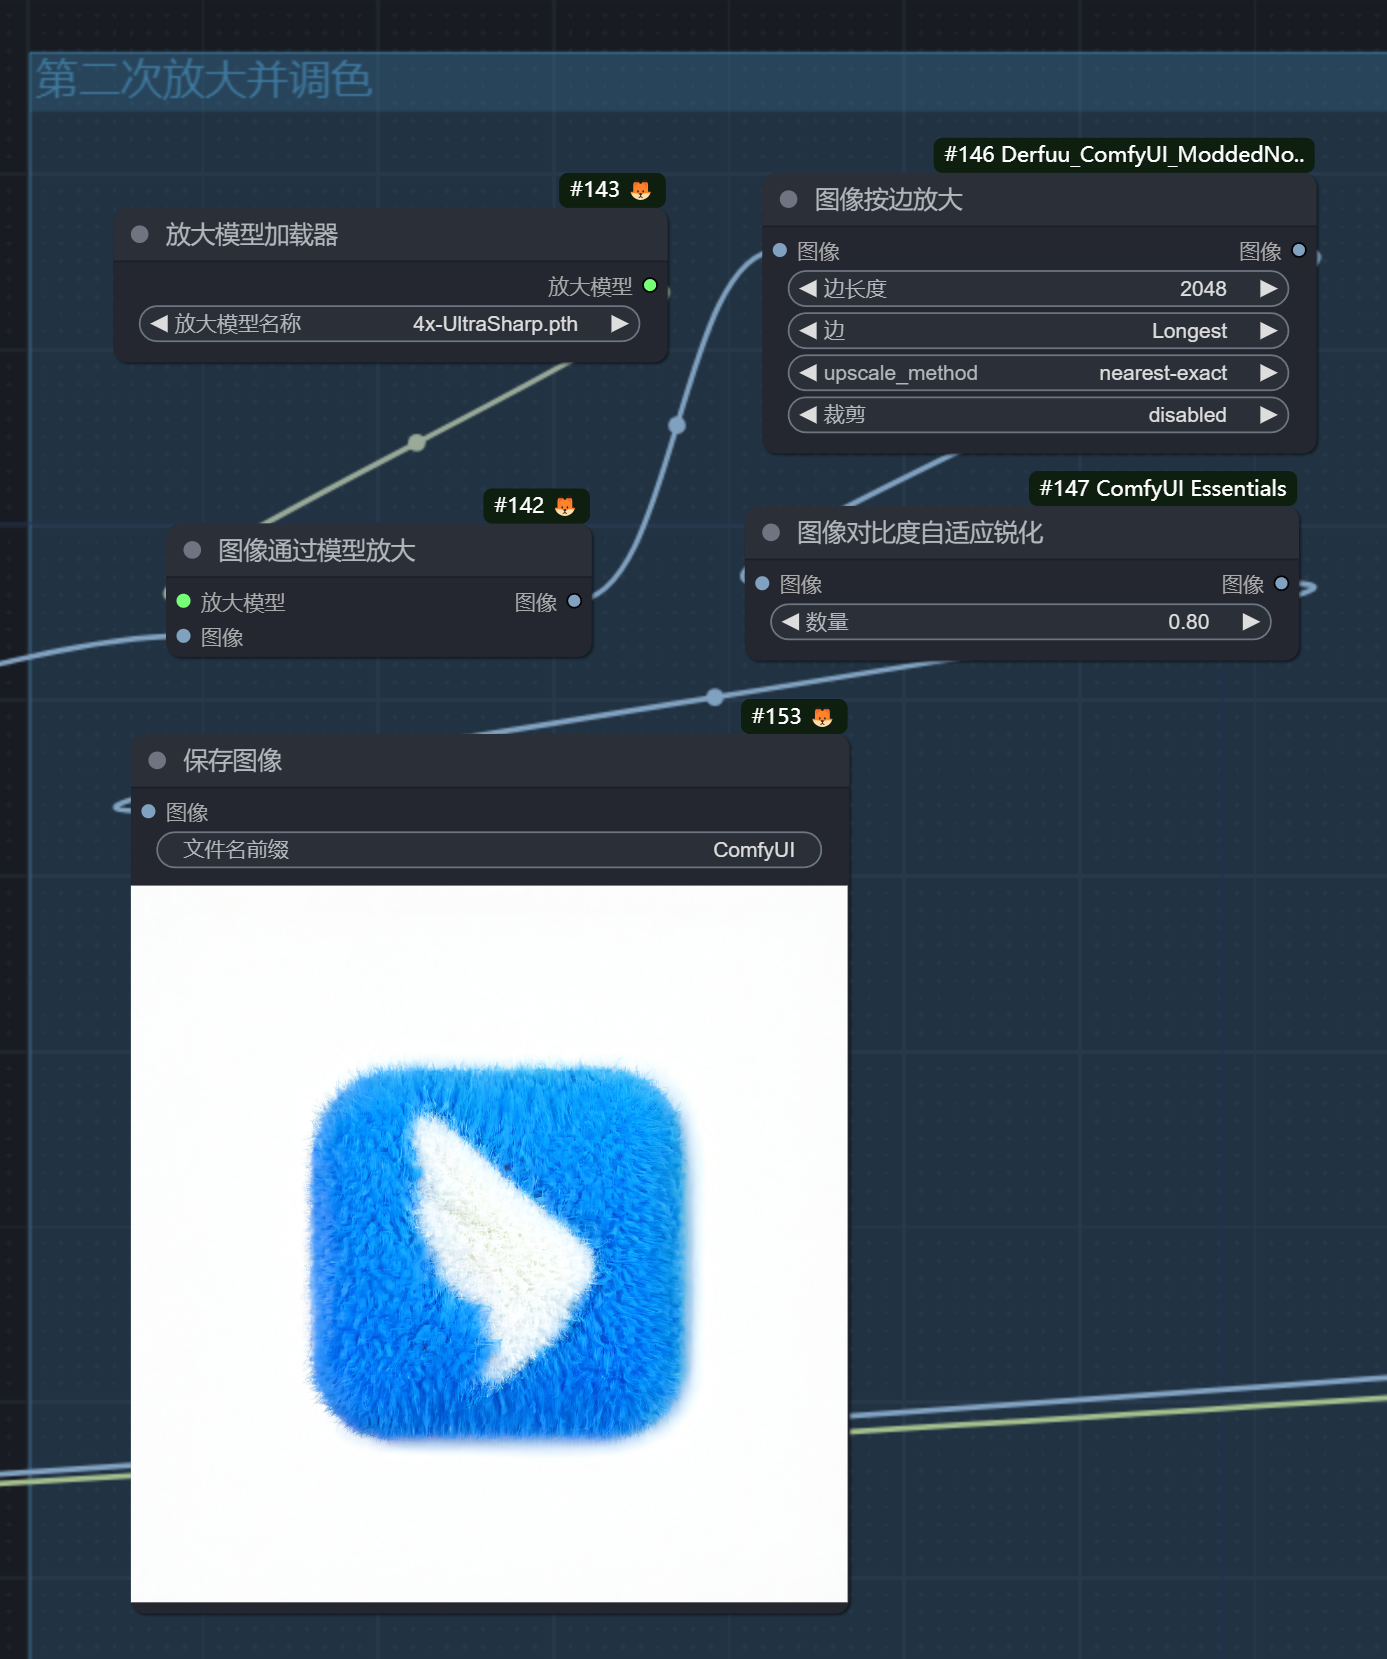Select the previous upscale_method with left arrow

[x=808, y=372]
